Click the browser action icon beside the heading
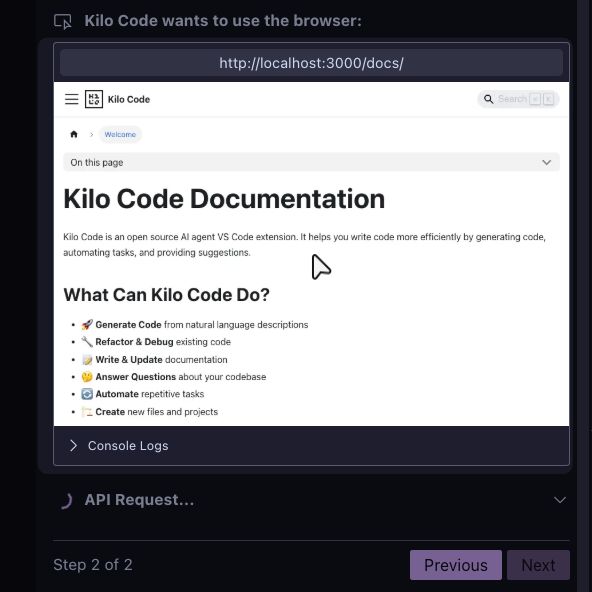The image size is (592, 592). click(63, 21)
